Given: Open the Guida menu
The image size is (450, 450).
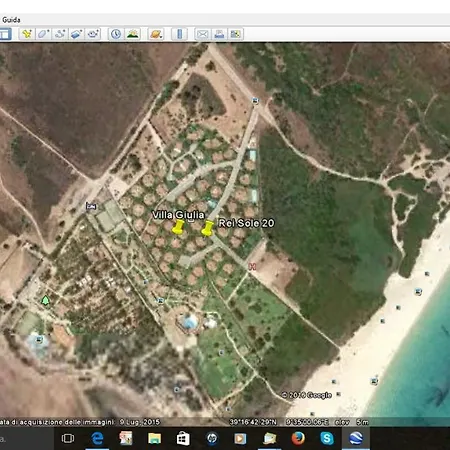Looking at the screenshot, I should pos(11,20).
